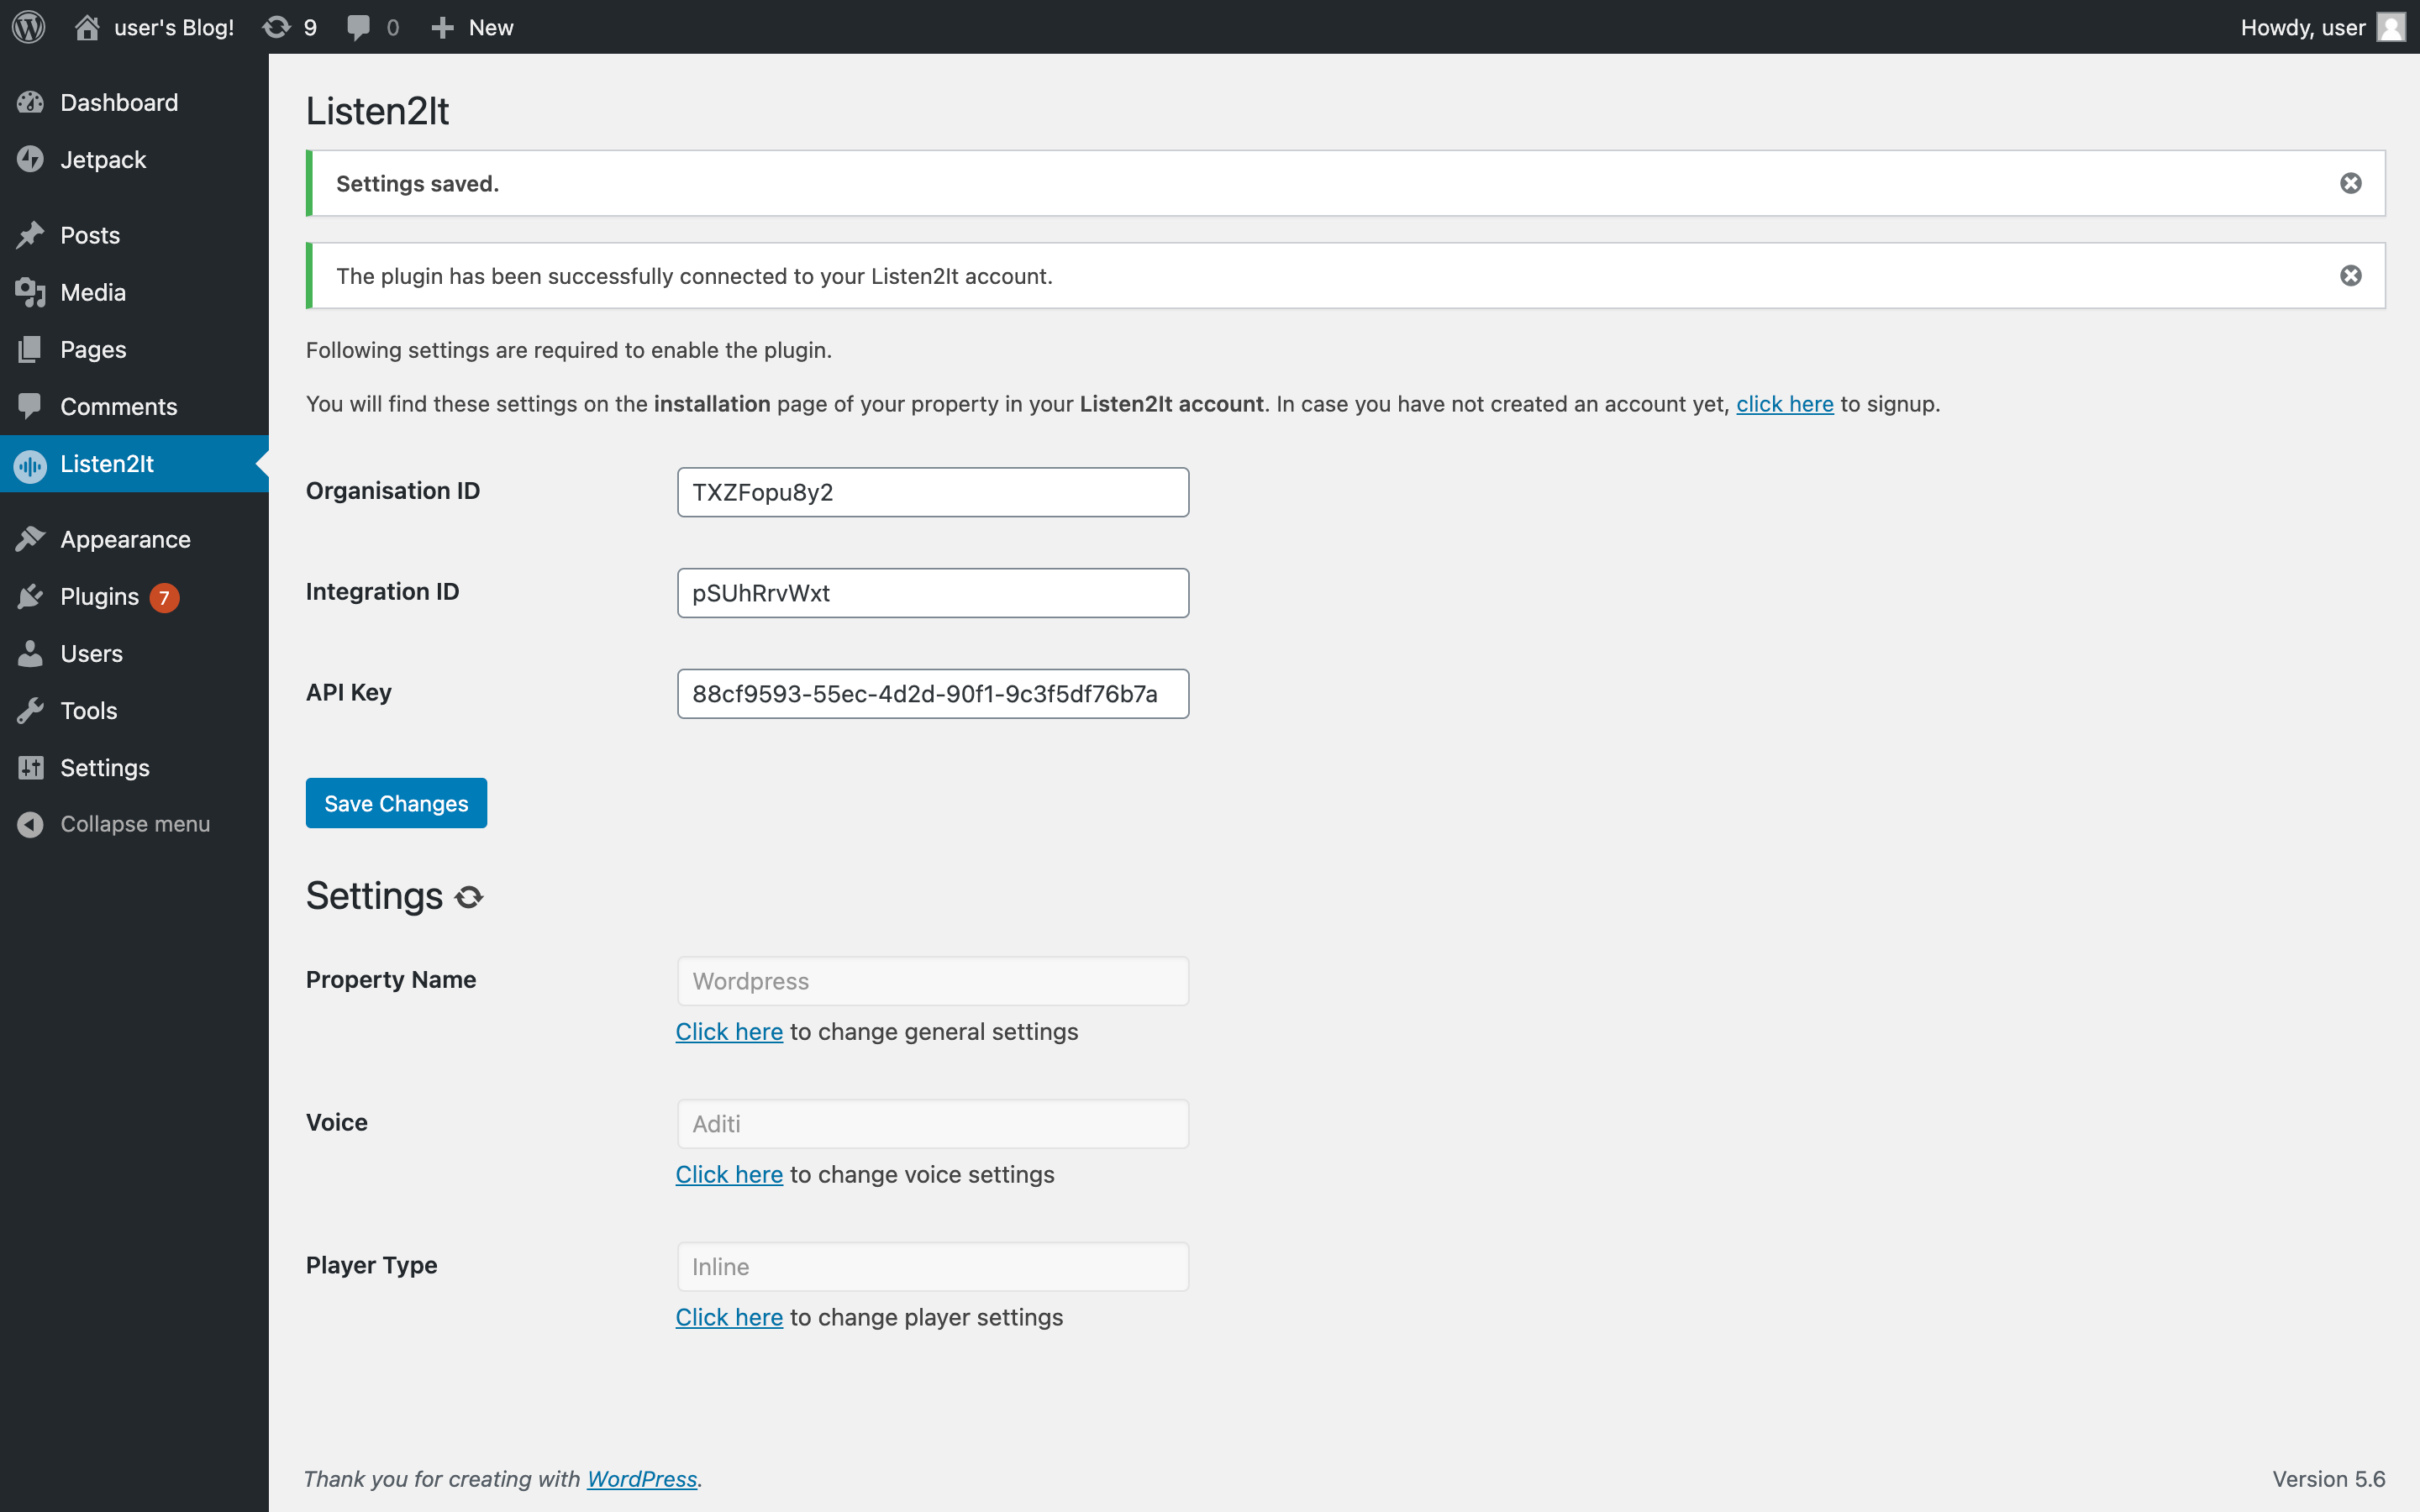Click Save Changes button
2420x1512 pixels.
point(396,801)
